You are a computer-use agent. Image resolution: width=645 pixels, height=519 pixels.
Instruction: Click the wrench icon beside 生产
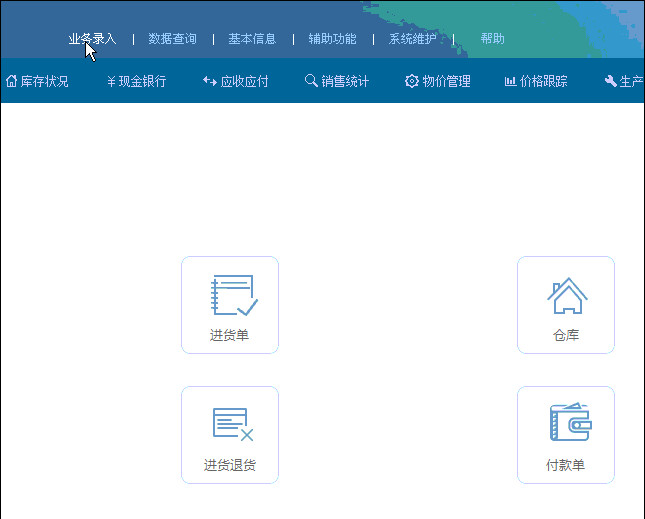coord(610,81)
